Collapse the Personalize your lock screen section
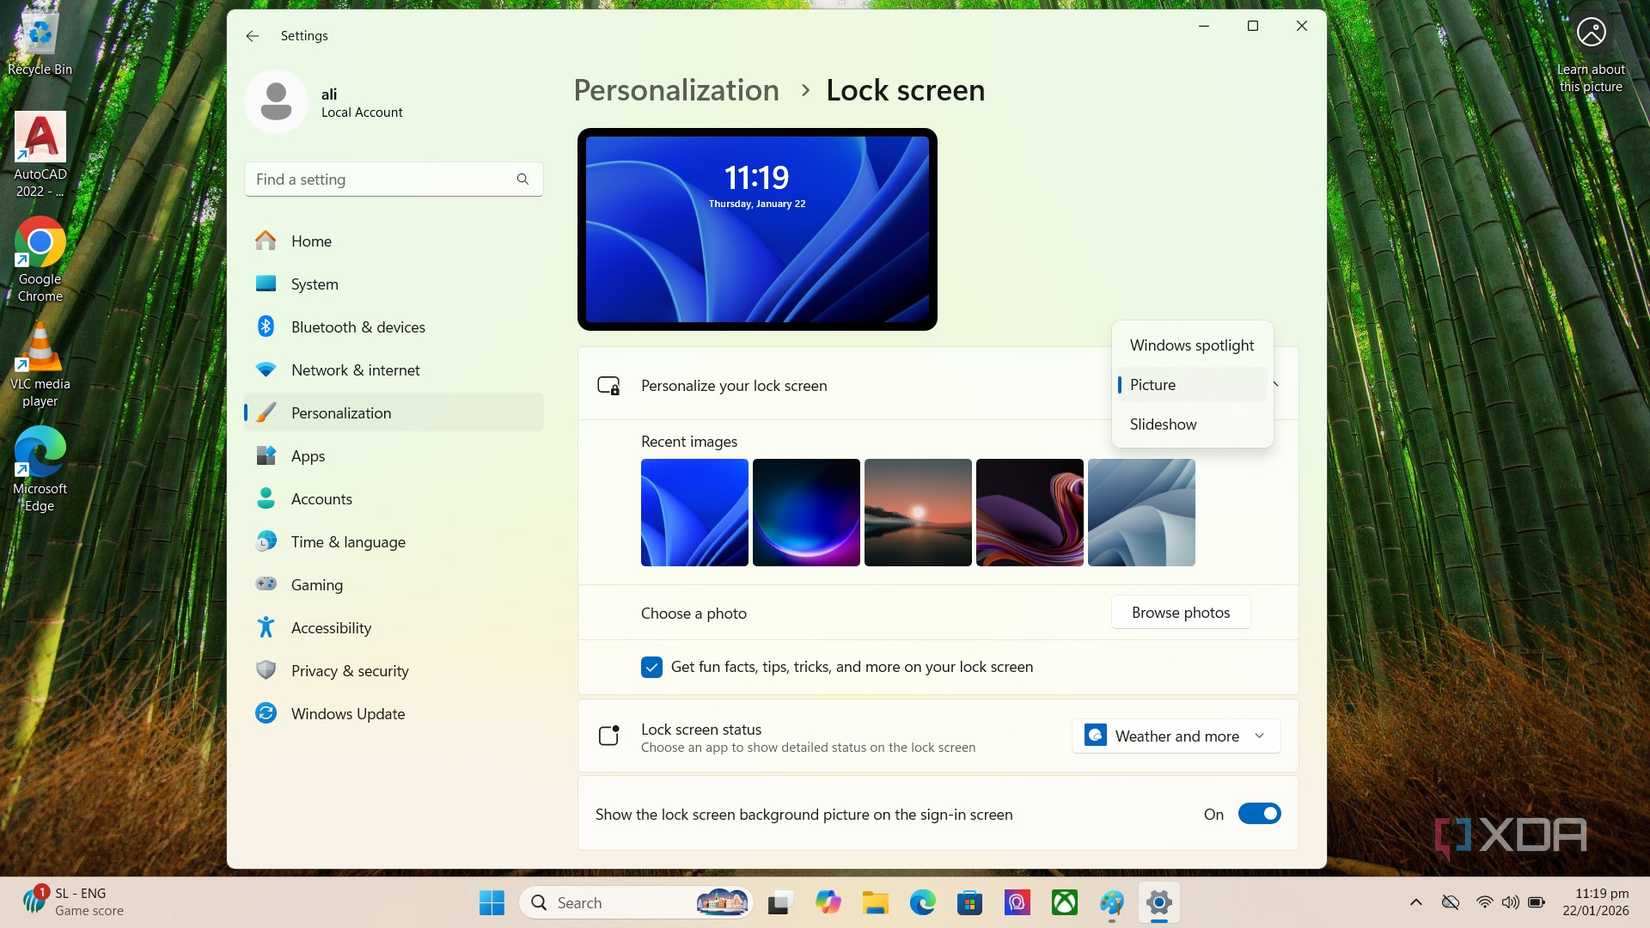1650x928 pixels. [1274, 385]
